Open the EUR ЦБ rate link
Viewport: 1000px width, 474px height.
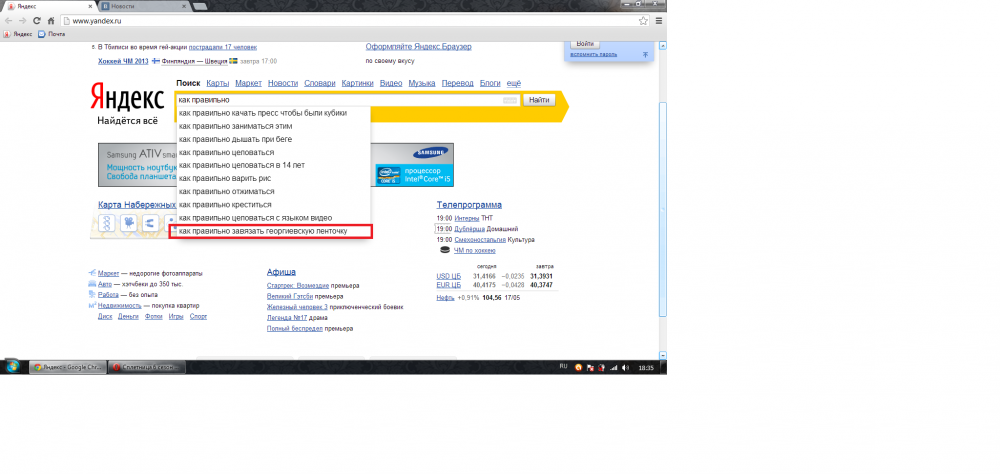[x=448, y=285]
